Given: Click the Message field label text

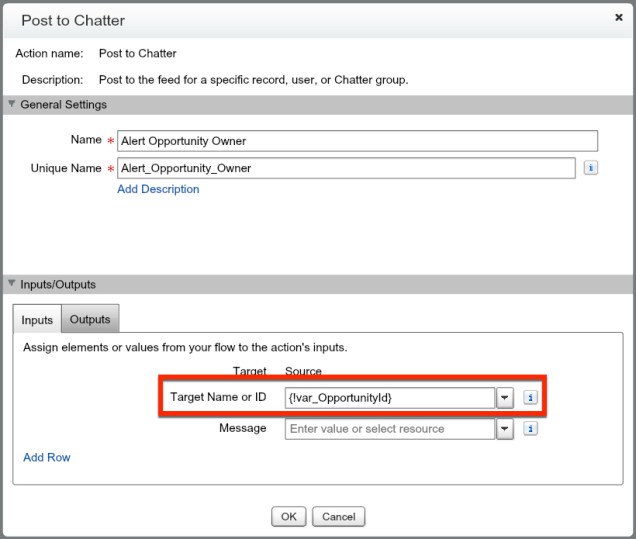Looking at the screenshot, I should pyautogui.click(x=243, y=428).
